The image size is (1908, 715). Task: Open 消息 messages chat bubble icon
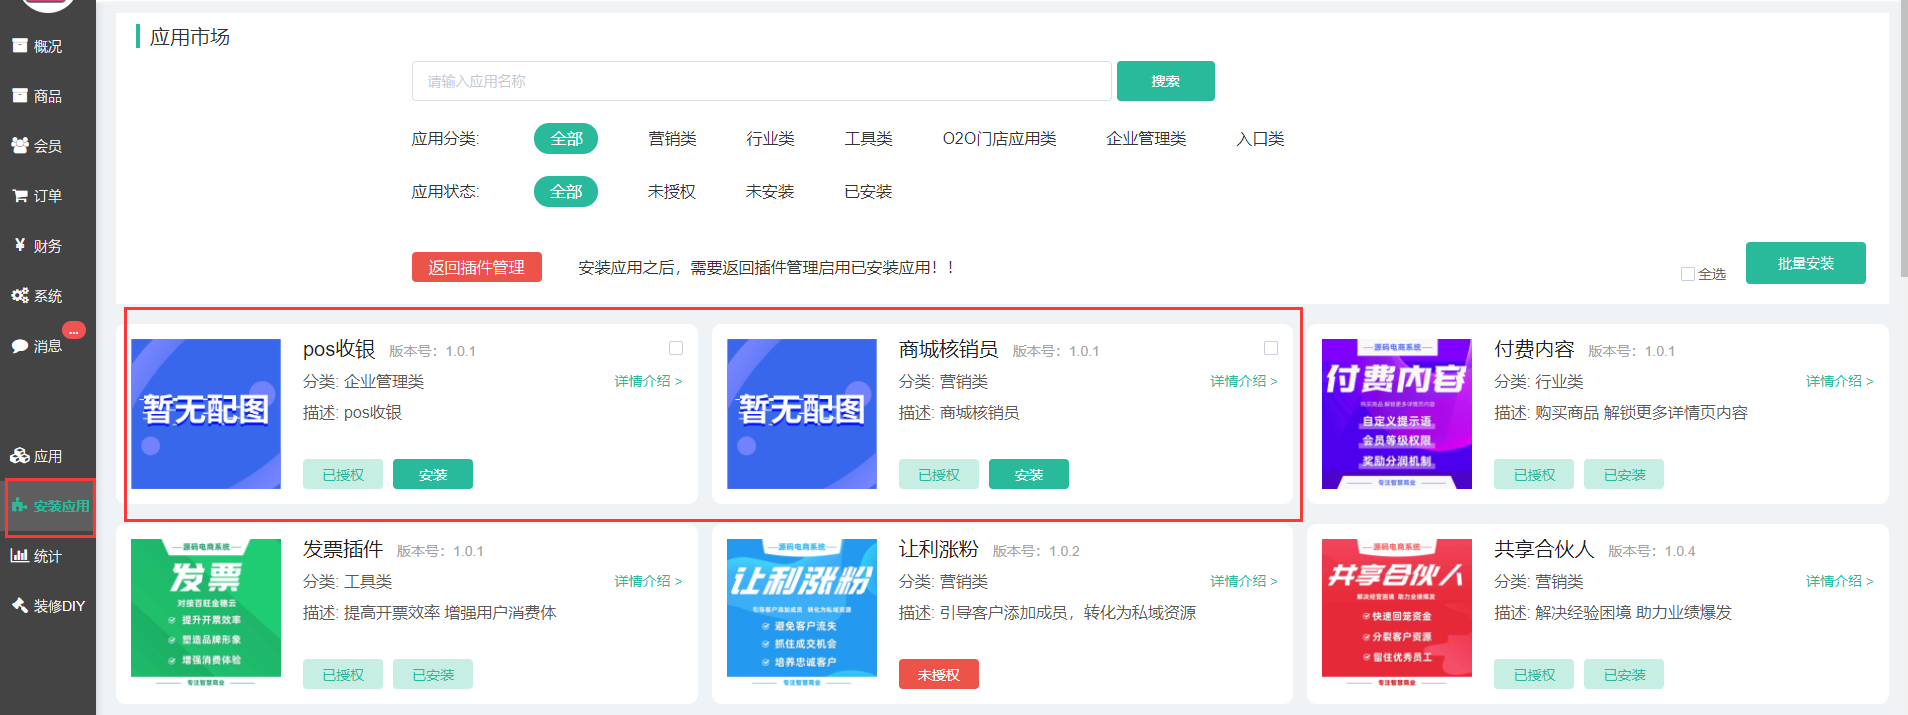(x=20, y=346)
